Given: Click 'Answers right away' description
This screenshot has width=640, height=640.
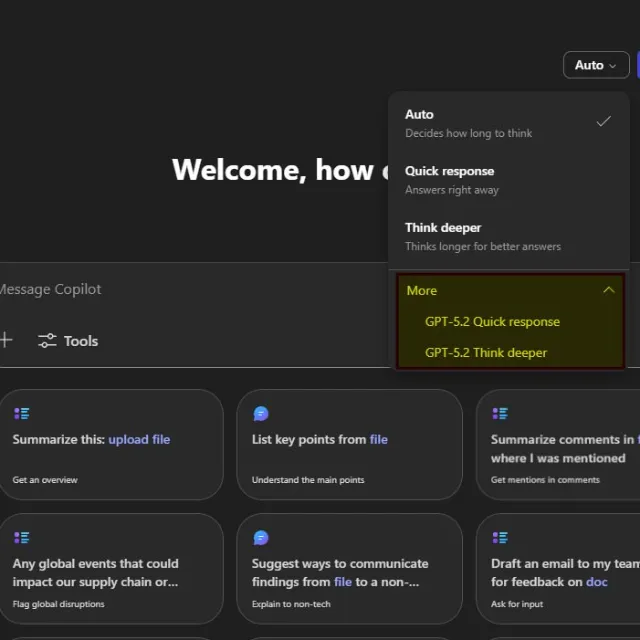Looking at the screenshot, I should pos(452,190).
